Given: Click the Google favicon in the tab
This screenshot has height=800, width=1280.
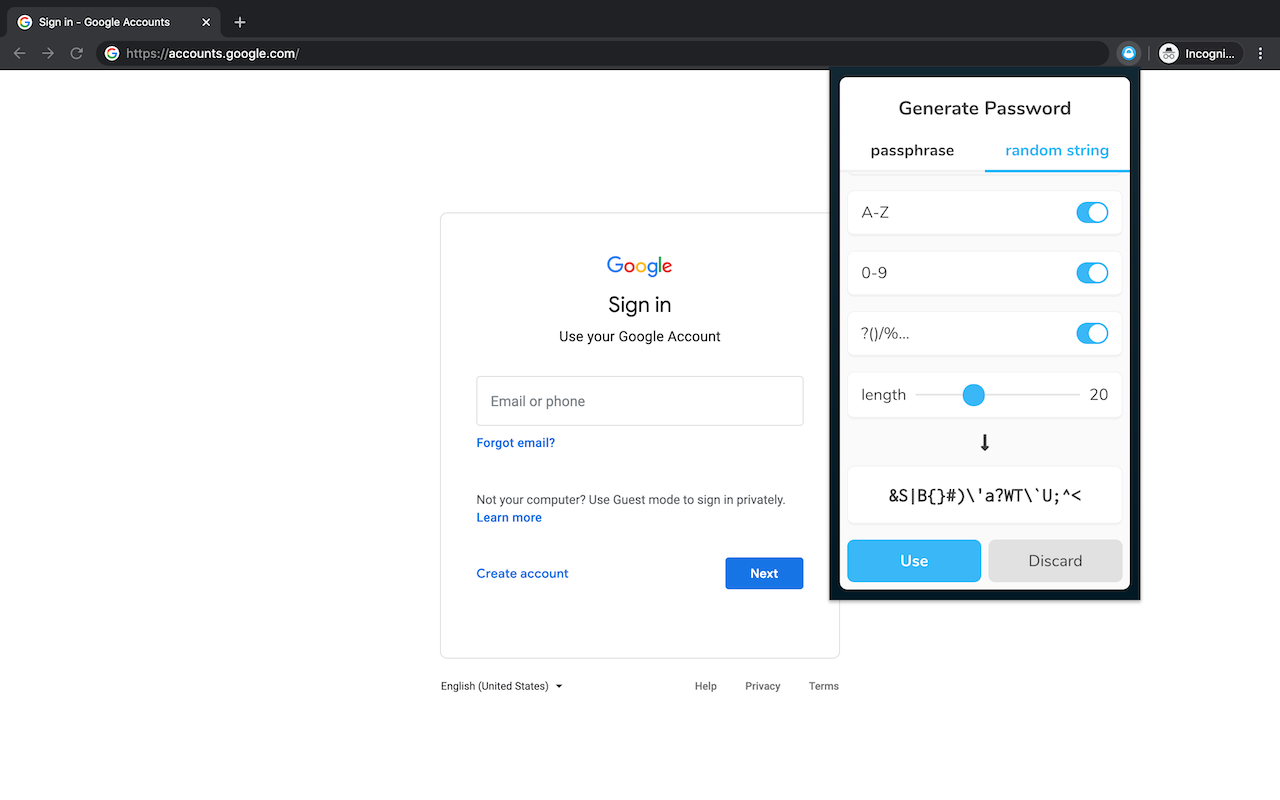Looking at the screenshot, I should [23, 21].
